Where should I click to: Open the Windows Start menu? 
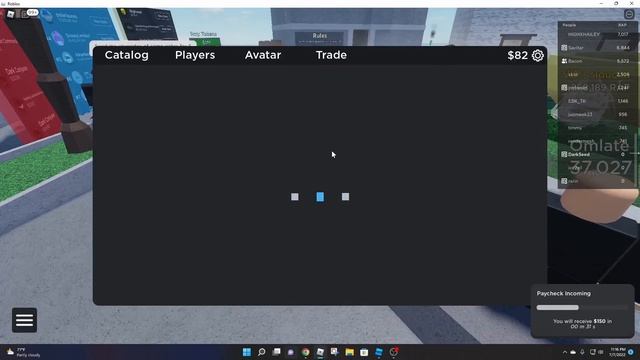pos(247,352)
